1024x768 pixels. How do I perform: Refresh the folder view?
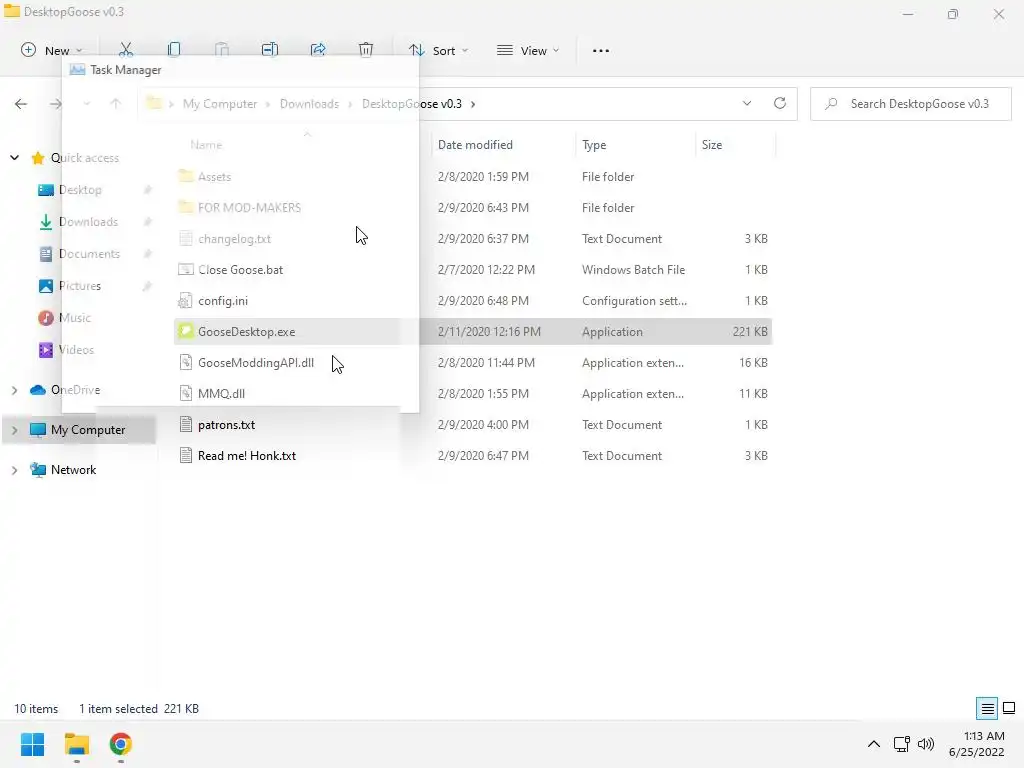[x=780, y=103]
